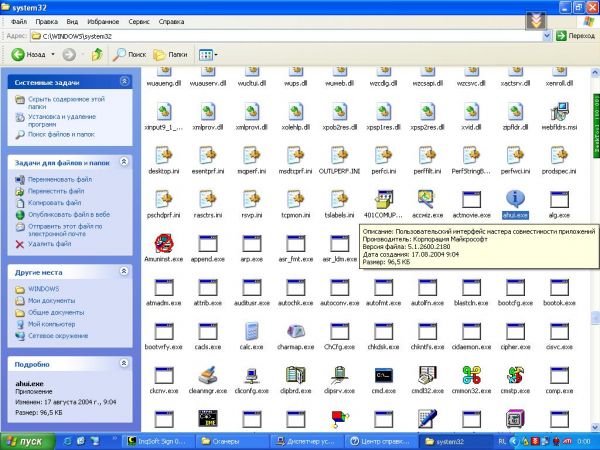Screen dimensions: 600x450
Task: Click the Up folder toolbar icon
Action: [97, 54]
